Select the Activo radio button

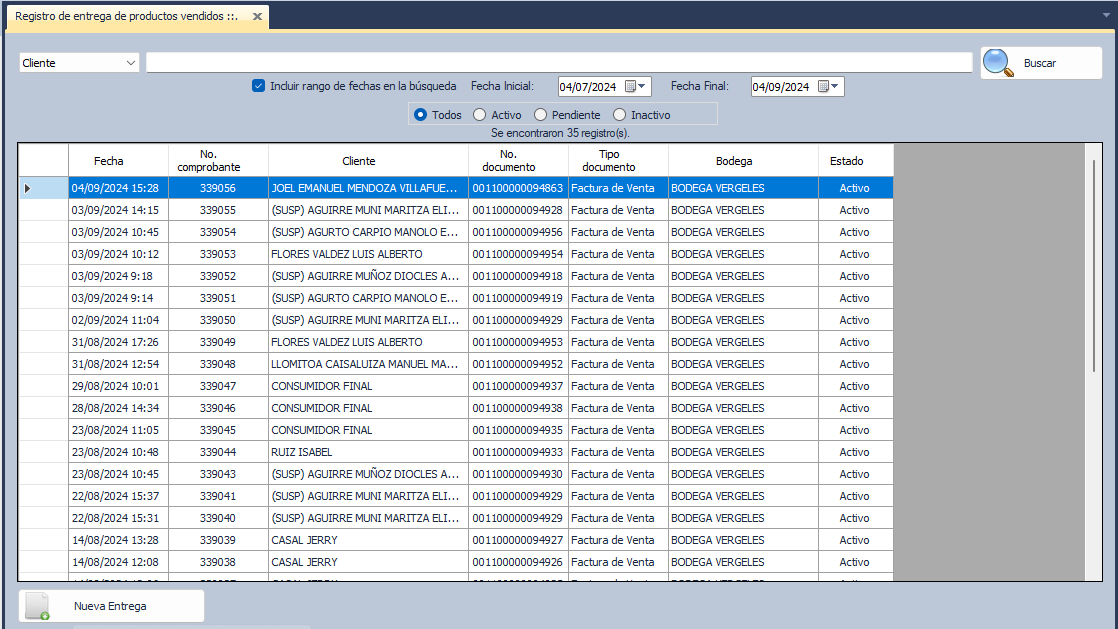tap(480, 115)
